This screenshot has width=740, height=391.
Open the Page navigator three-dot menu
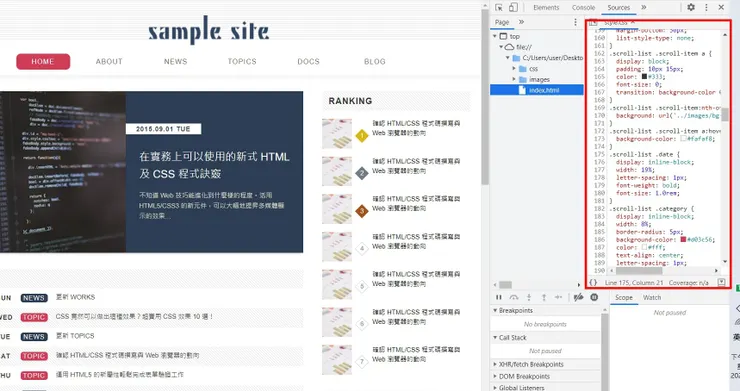click(x=575, y=22)
